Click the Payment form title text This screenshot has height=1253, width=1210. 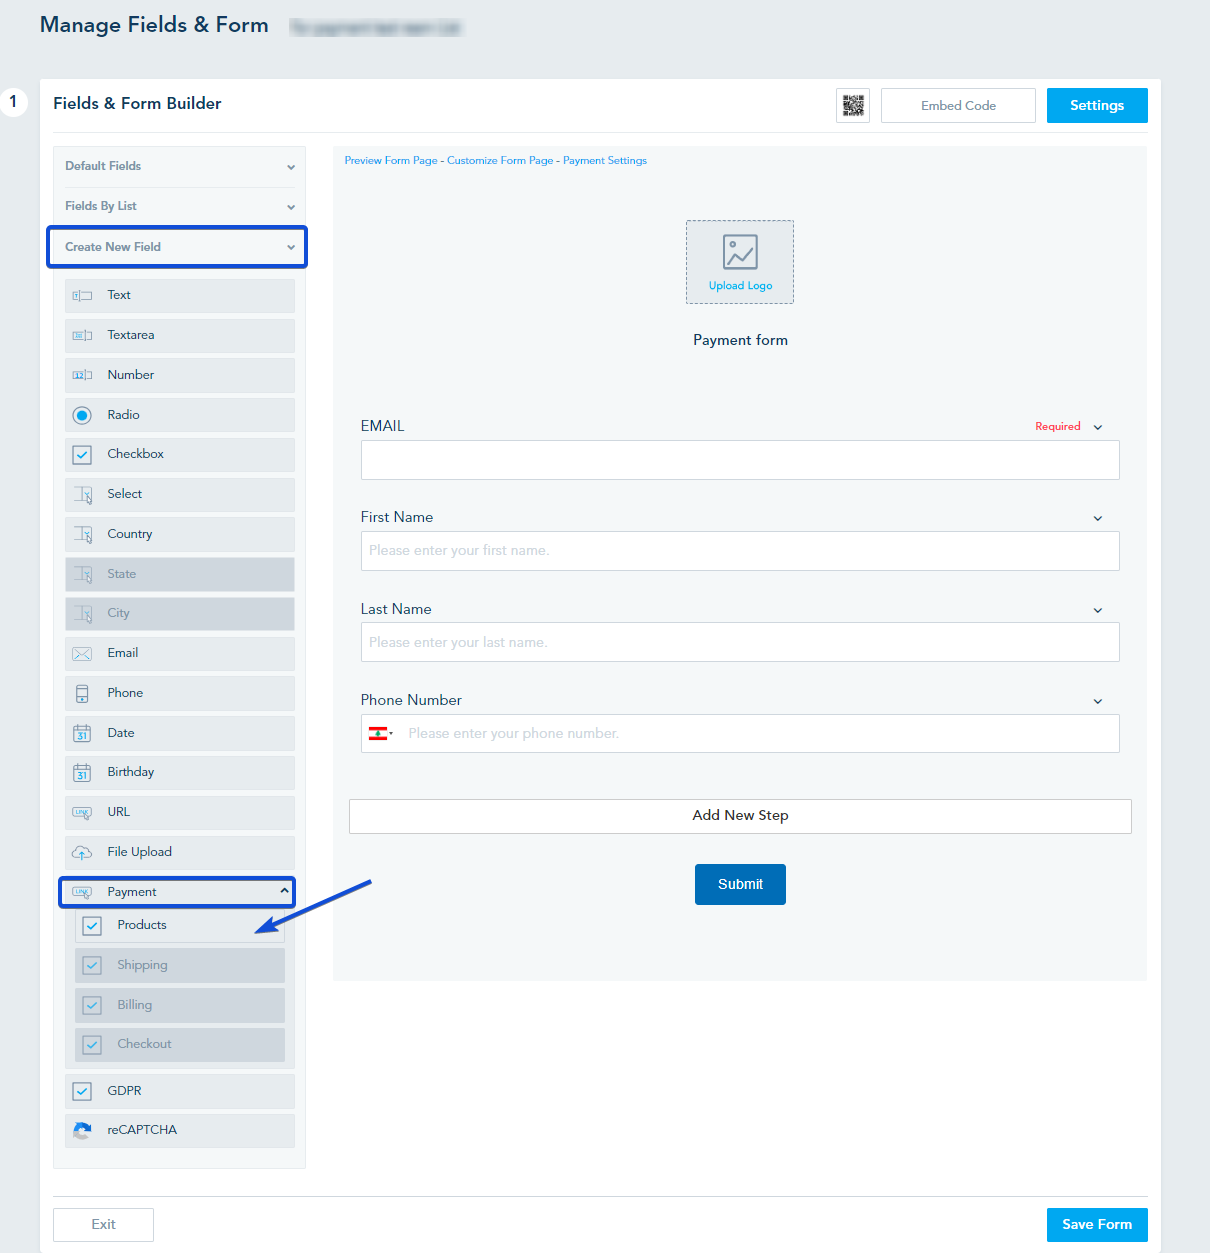point(740,340)
